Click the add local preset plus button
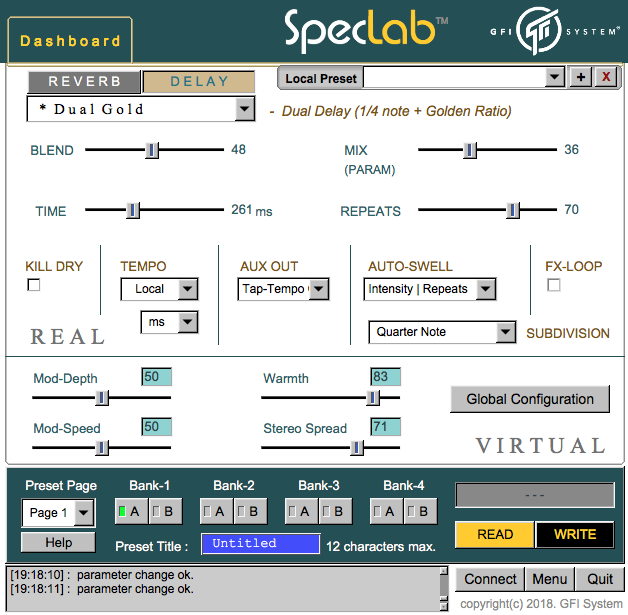This screenshot has height=615, width=628. (581, 77)
